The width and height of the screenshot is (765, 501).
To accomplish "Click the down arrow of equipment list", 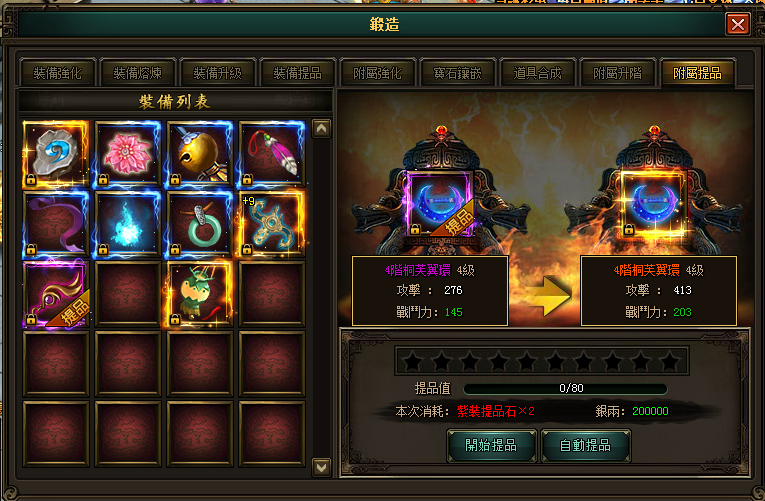I will point(322,467).
